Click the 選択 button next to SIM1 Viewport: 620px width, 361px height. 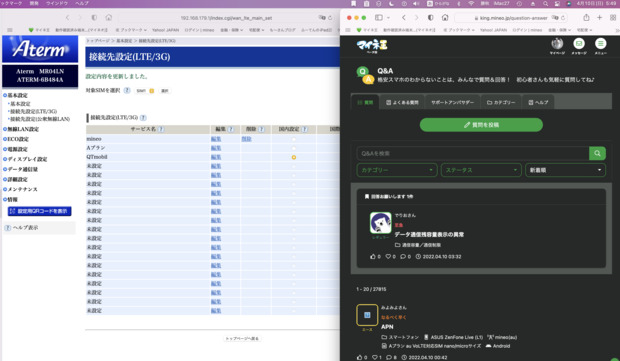[x=165, y=91]
